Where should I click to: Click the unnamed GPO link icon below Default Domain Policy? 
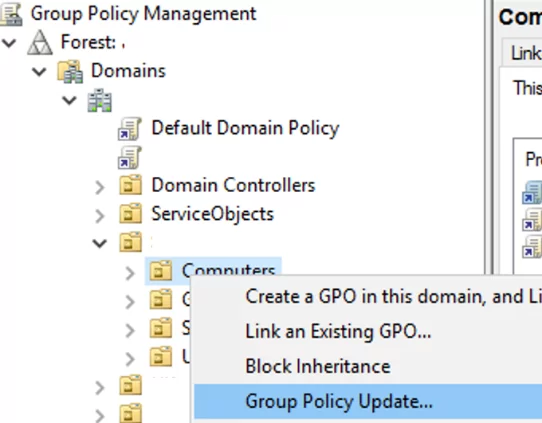click(x=130, y=157)
